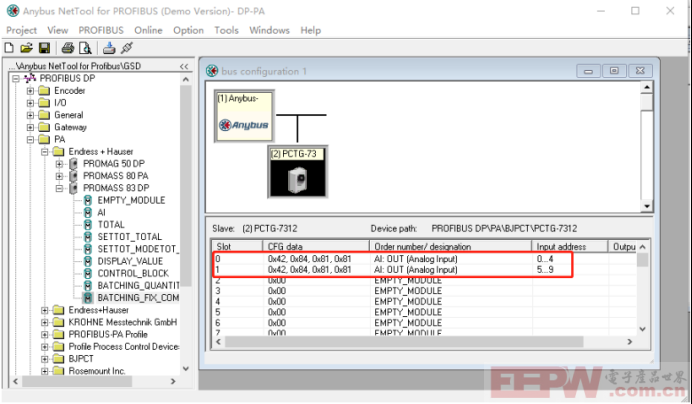692x404 pixels.
Task: Select the SETTOT_MODETOT module
Action: 138,249
